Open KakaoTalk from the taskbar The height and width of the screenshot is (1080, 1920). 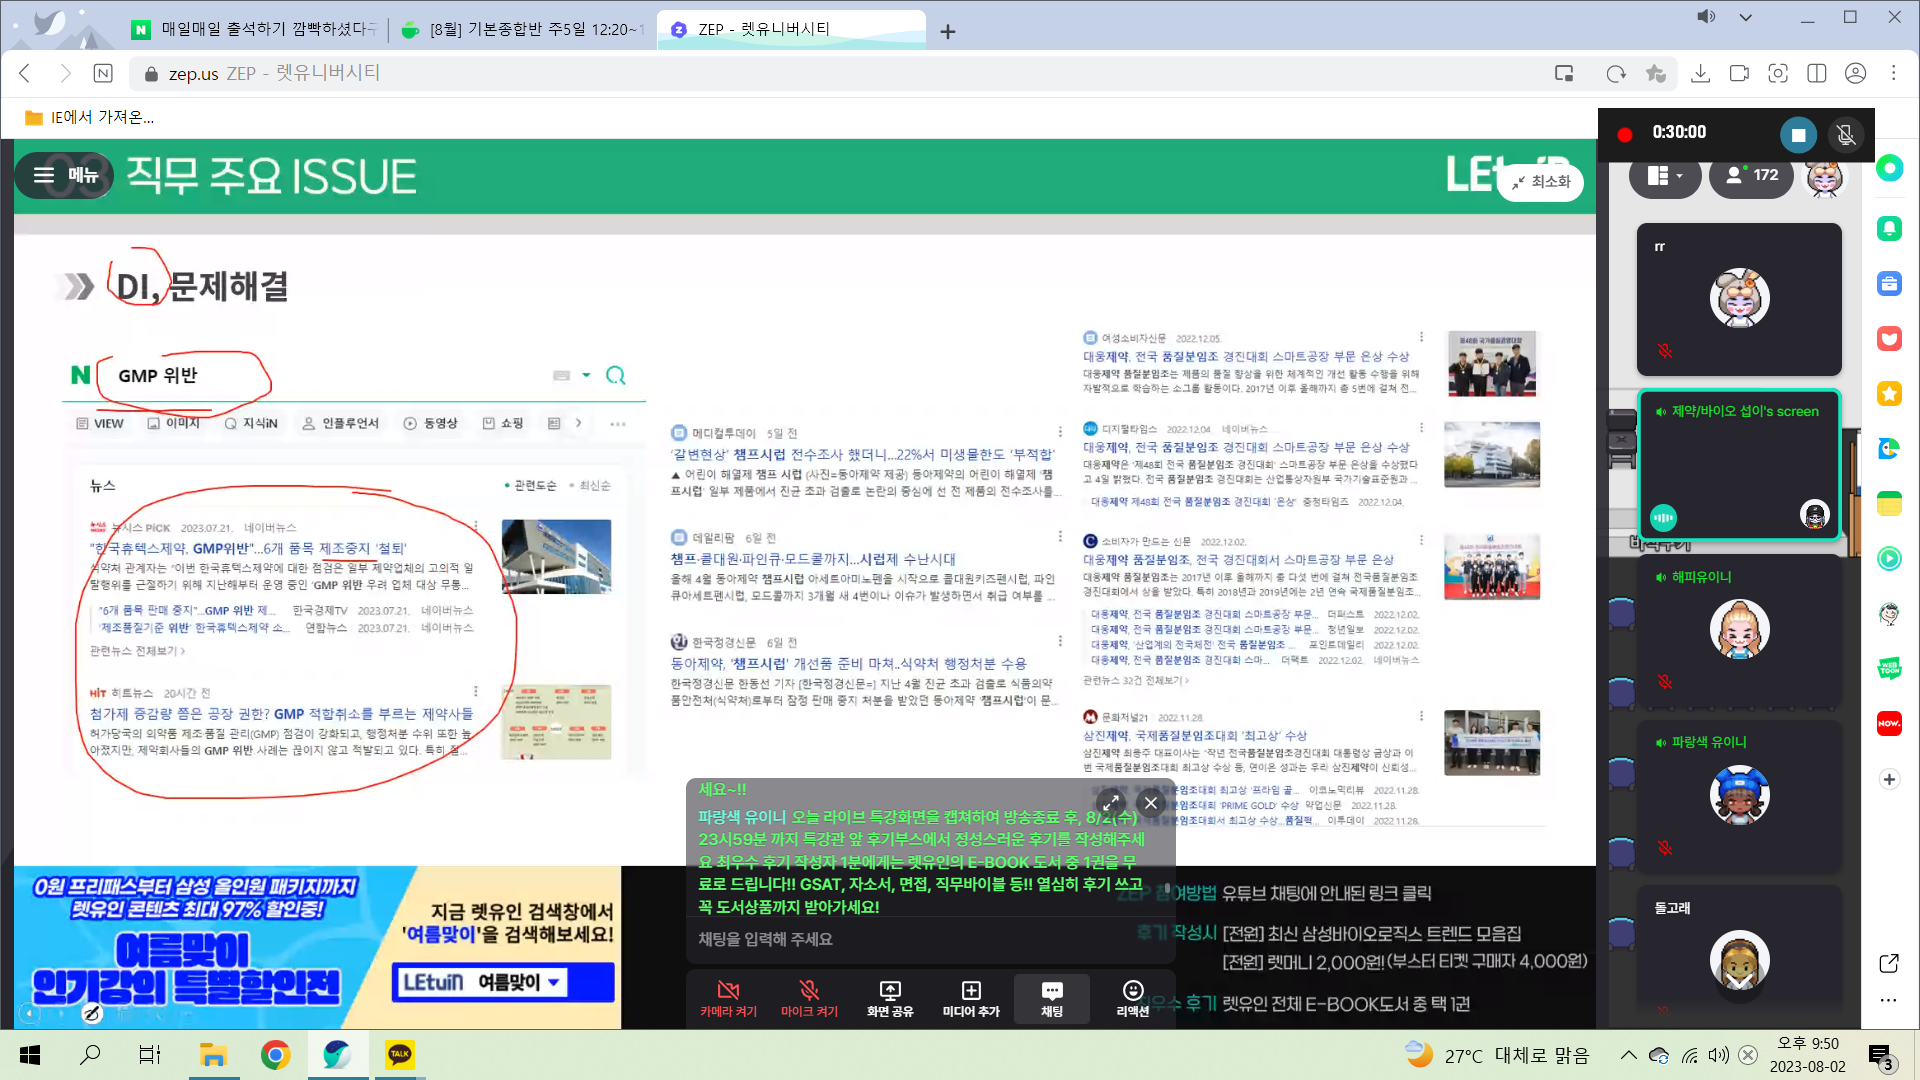[400, 1054]
